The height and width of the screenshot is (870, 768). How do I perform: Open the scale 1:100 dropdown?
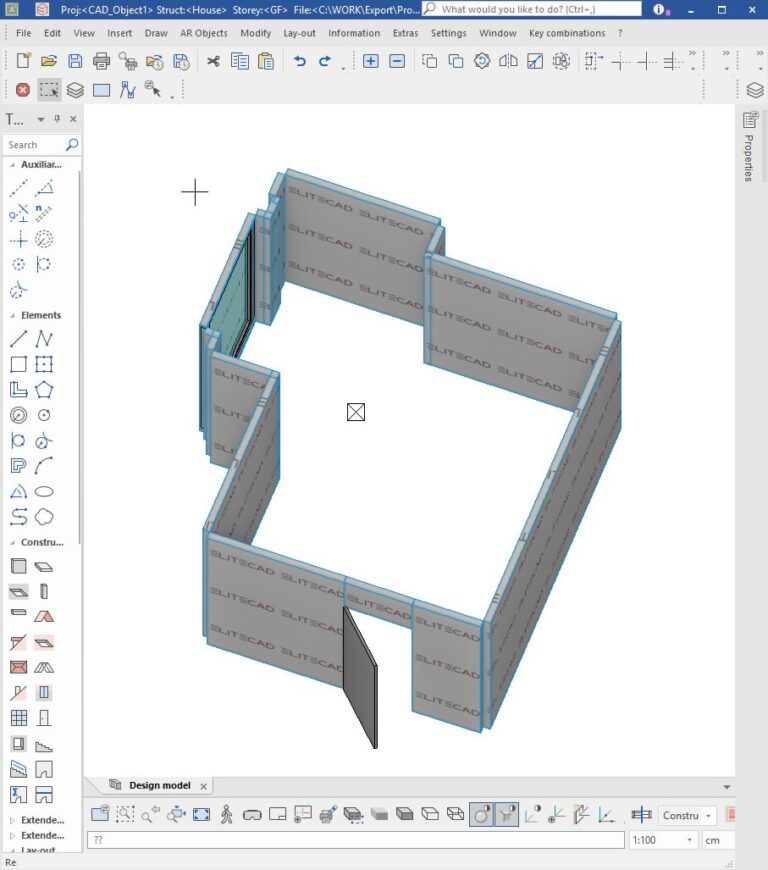point(689,840)
